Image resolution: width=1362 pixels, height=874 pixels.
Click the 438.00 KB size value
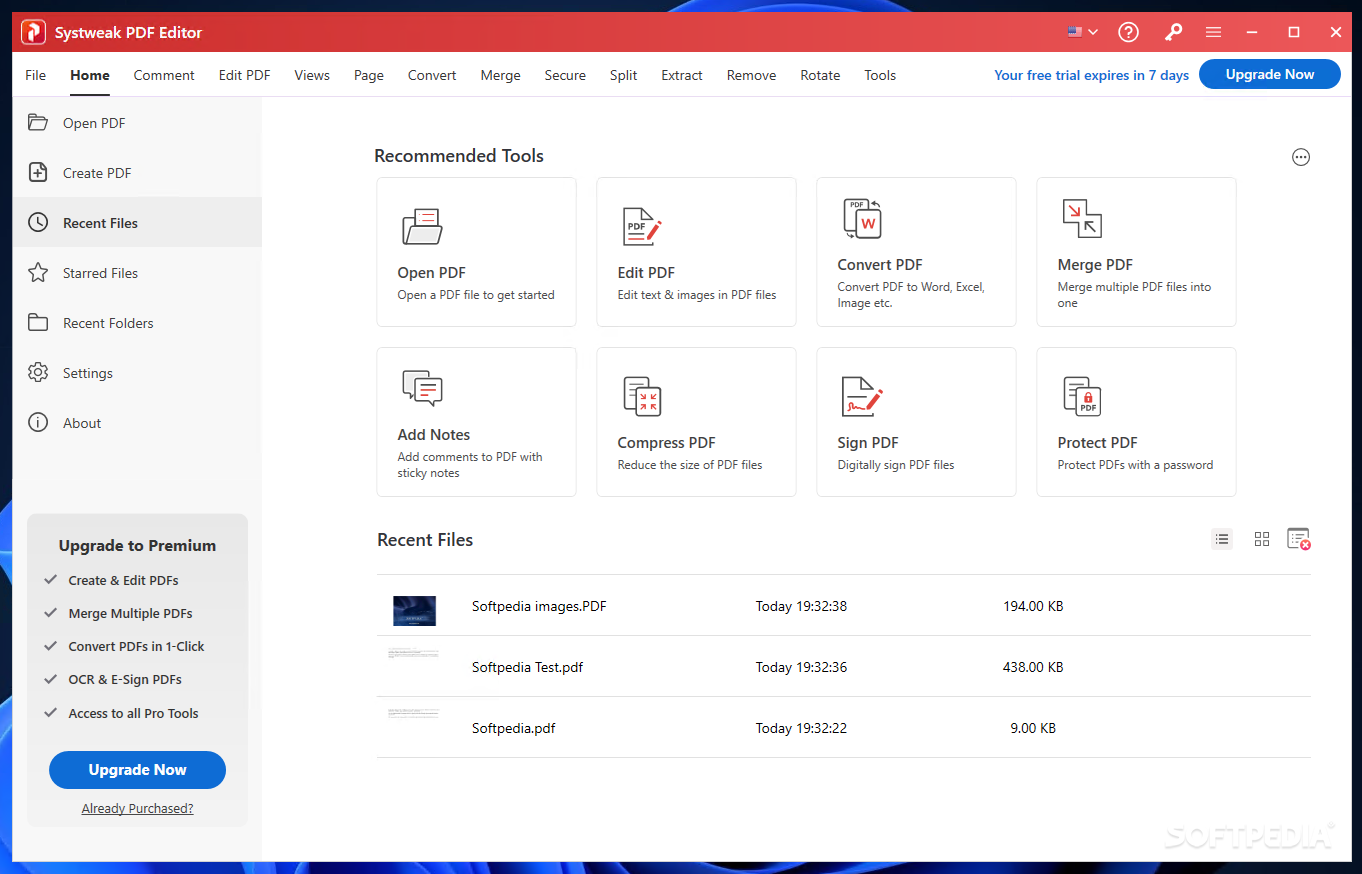tap(1033, 667)
